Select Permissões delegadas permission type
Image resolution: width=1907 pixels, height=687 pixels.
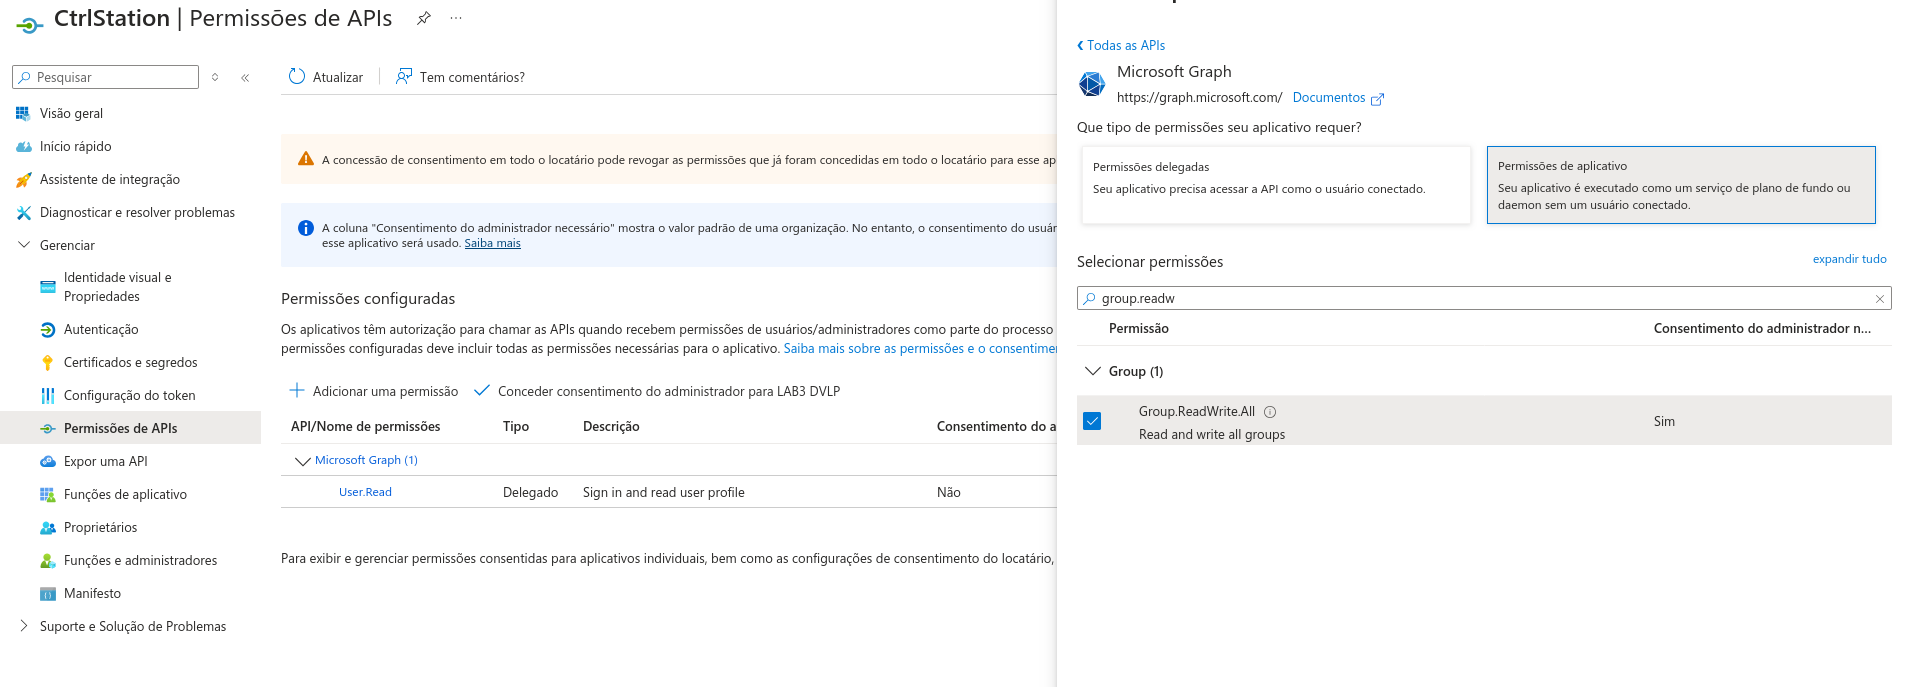(1275, 185)
